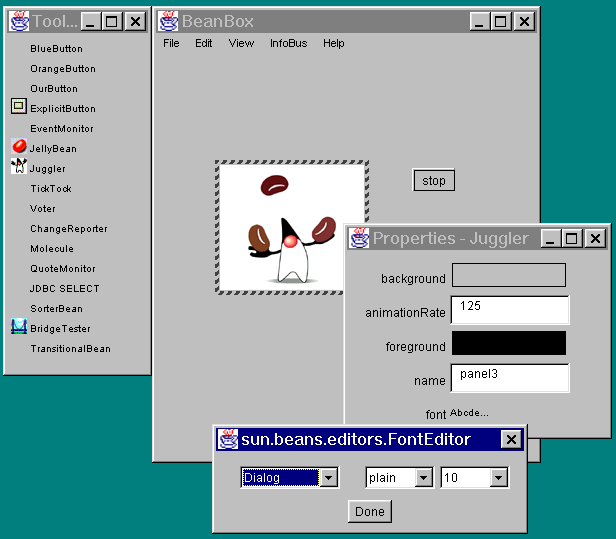Select the JellyBean icon in the ToolBox

[x=19, y=148]
